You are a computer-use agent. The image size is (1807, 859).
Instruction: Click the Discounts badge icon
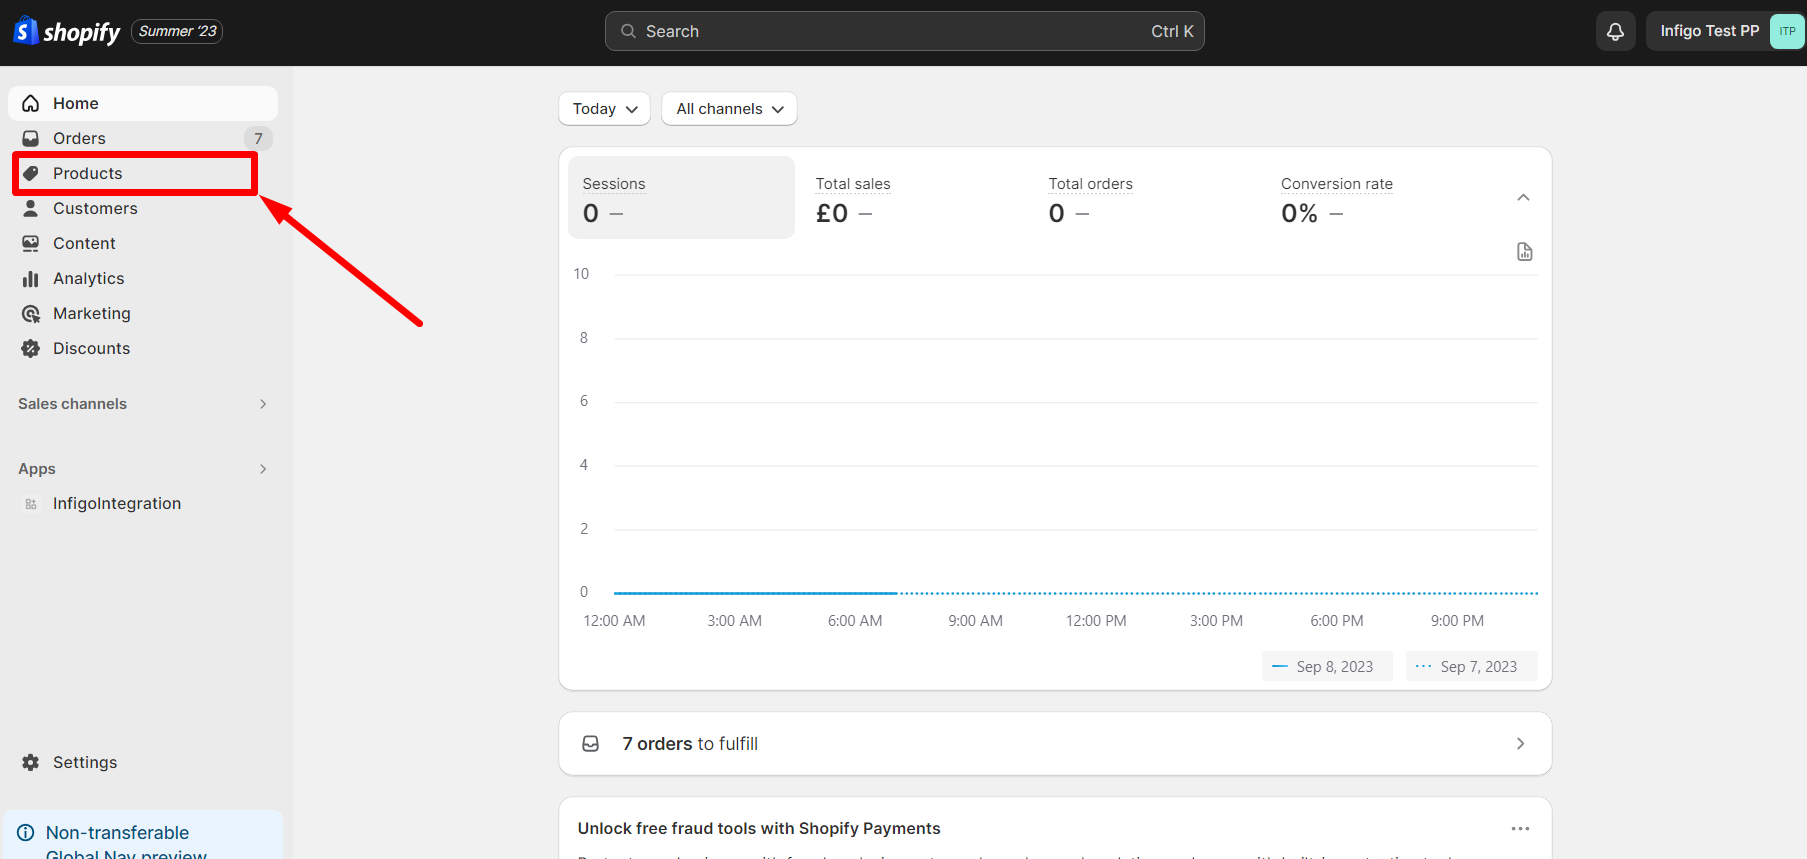pyautogui.click(x=31, y=348)
